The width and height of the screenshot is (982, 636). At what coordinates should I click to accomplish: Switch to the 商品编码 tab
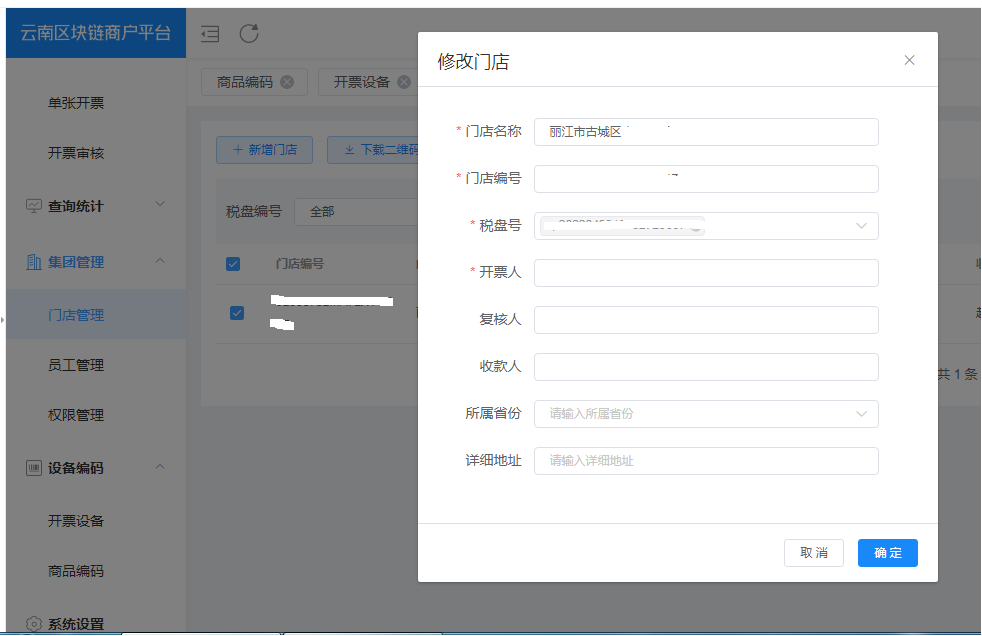245,82
